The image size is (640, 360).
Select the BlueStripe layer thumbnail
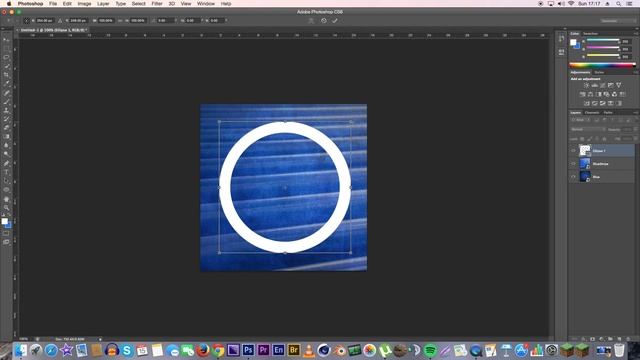(x=584, y=164)
